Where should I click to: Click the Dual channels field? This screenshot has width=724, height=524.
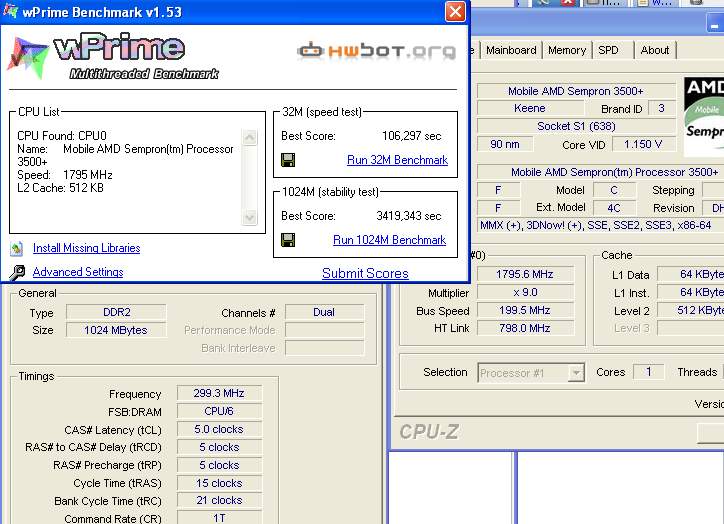click(x=324, y=313)
